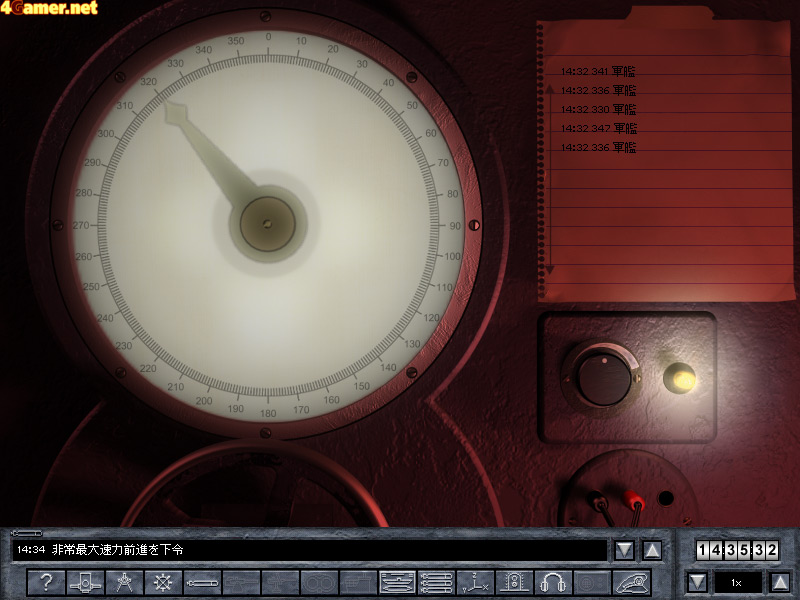Click the small slider handle above the message log
The image size is (800, 600).
point(27,533)
